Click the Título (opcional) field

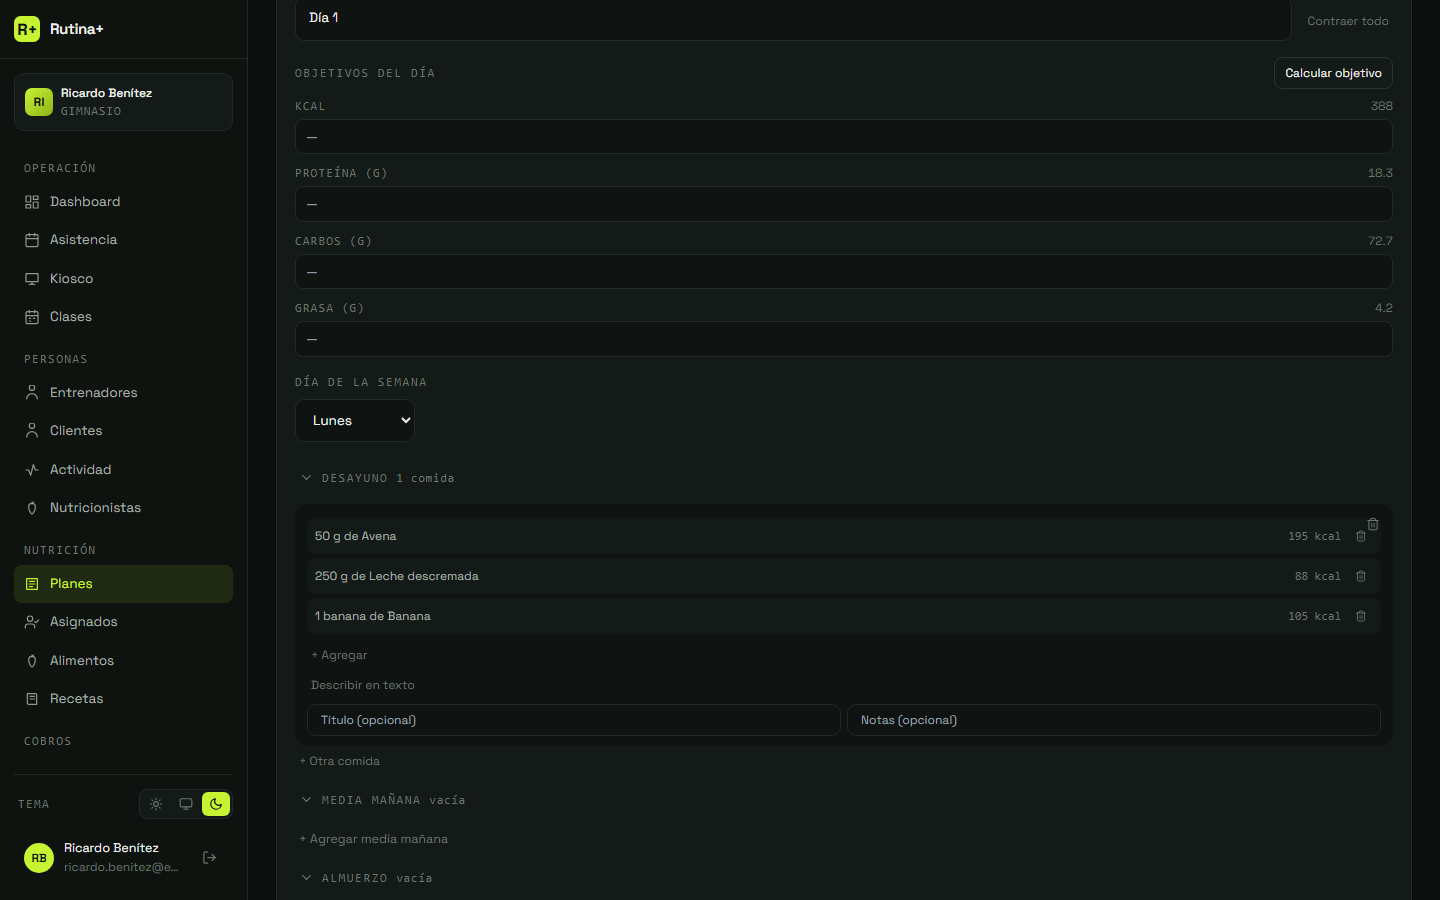coord(573,720)
